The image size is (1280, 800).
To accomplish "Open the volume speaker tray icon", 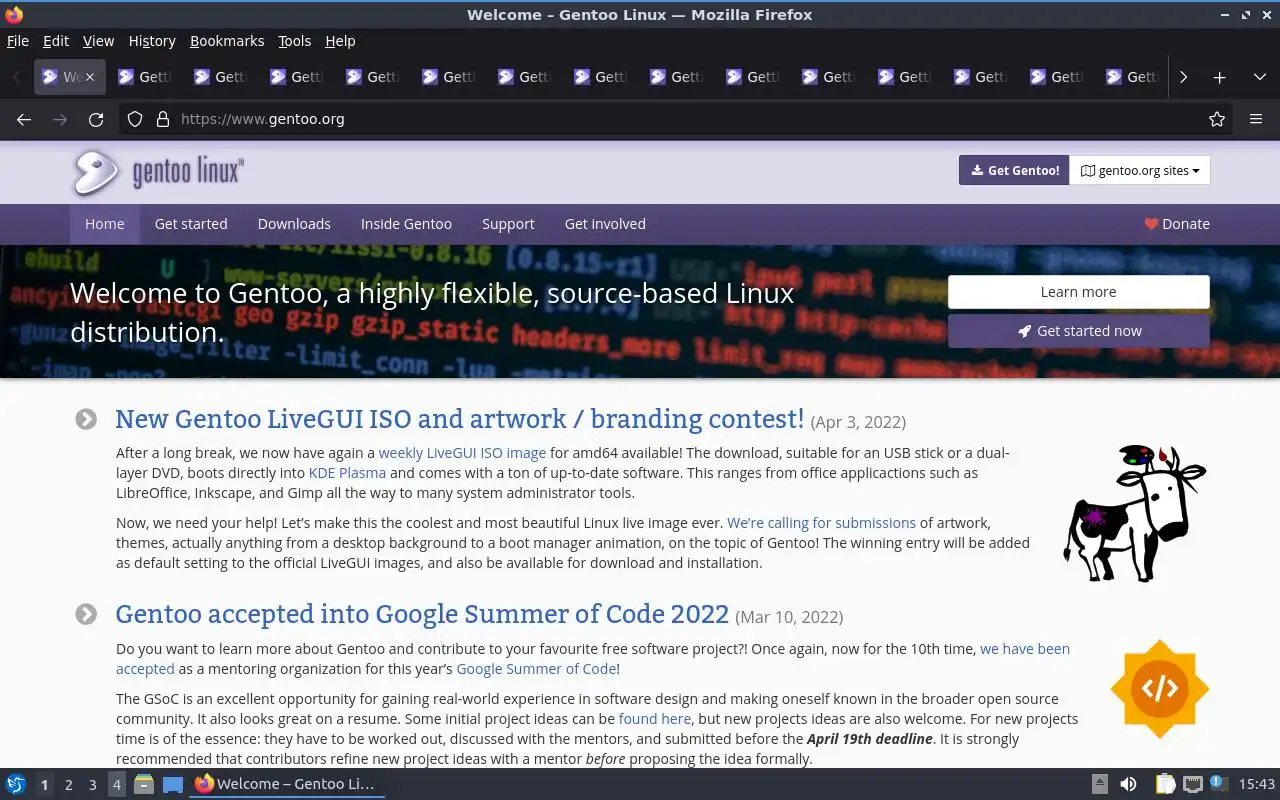I will tap(1128, 784).
